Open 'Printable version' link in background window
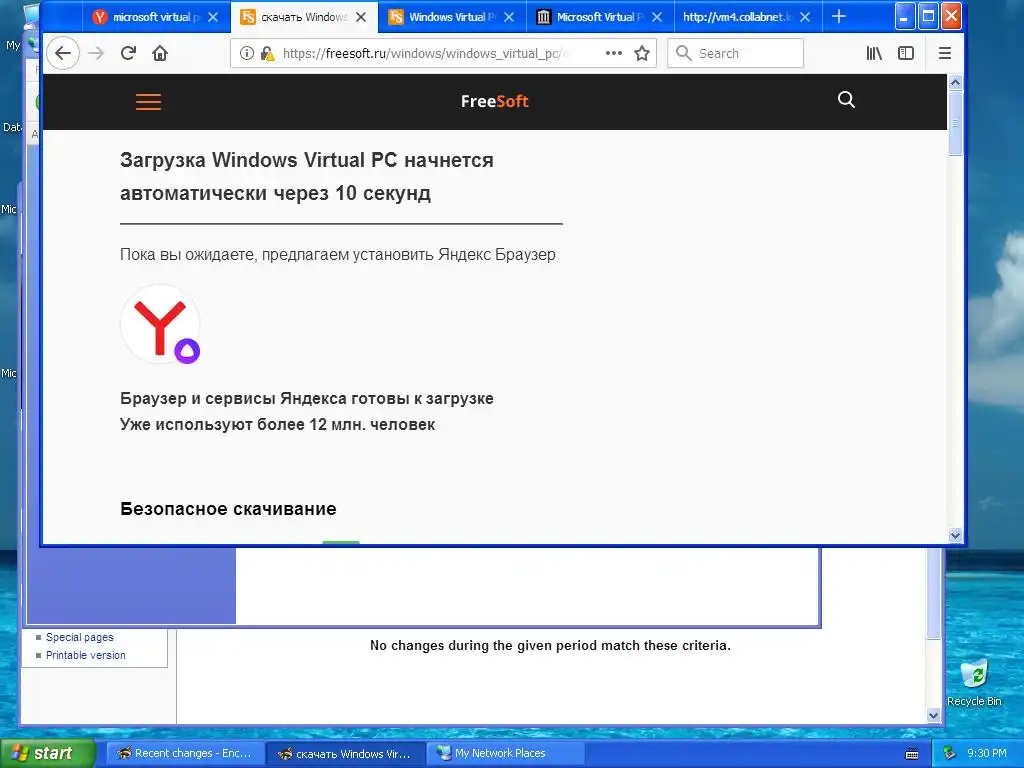 86,655
